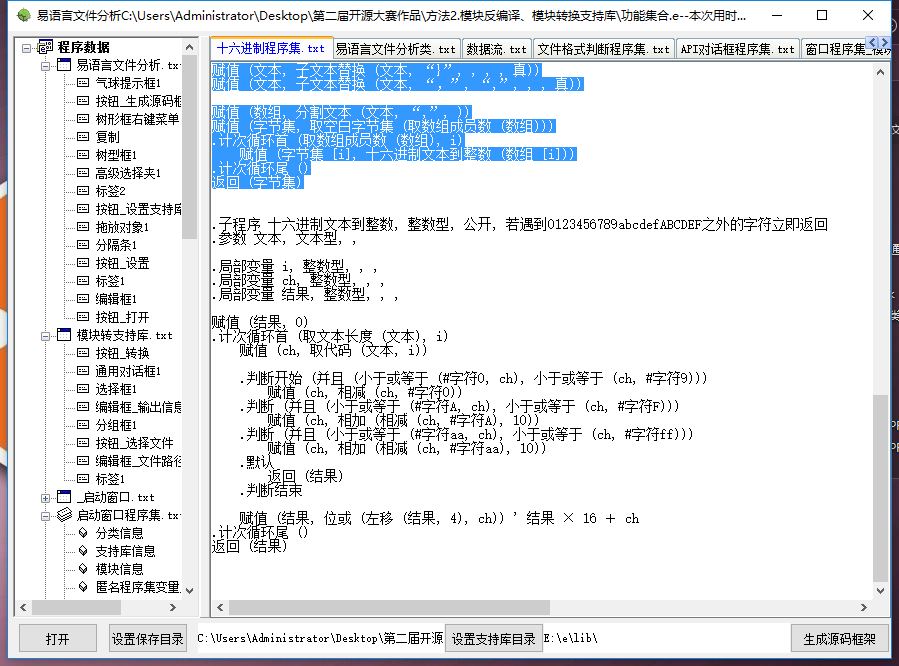Select the 气球提示框1 component icon

(82, 82)
